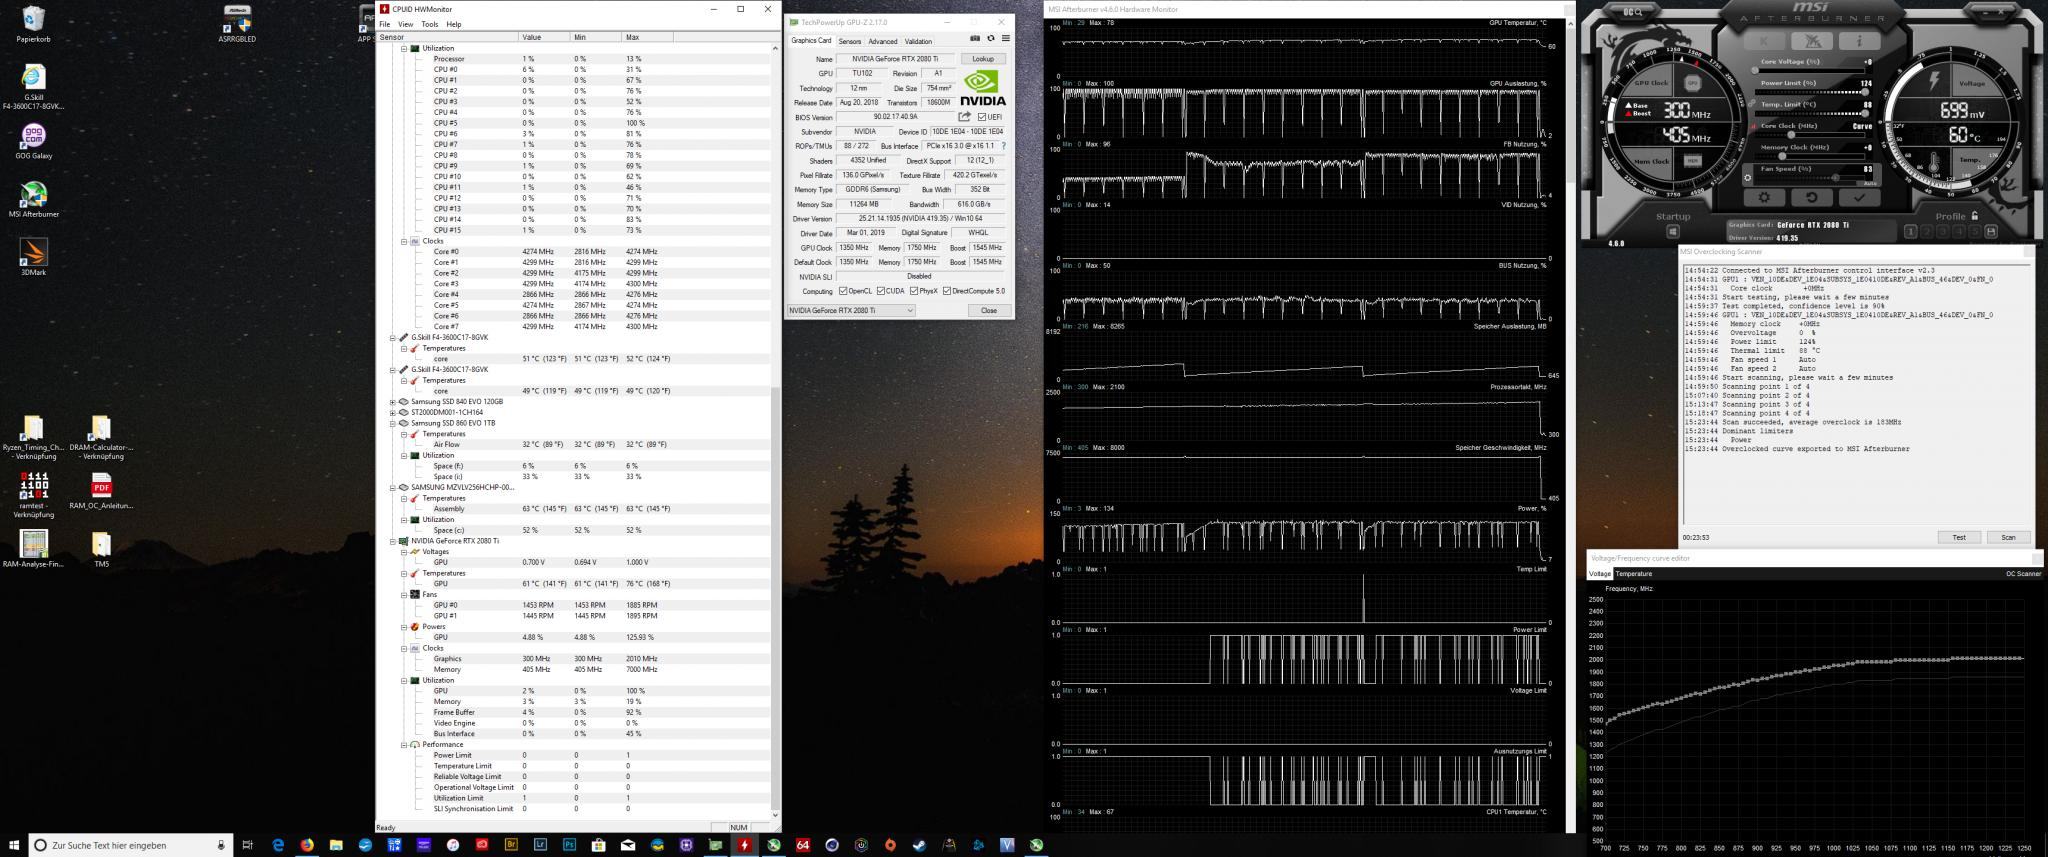The width and height of the screenshot is (2048, 857).
Task: Reset Afterburner settings with the revert arrow
Action: [x=1812, y=198]
